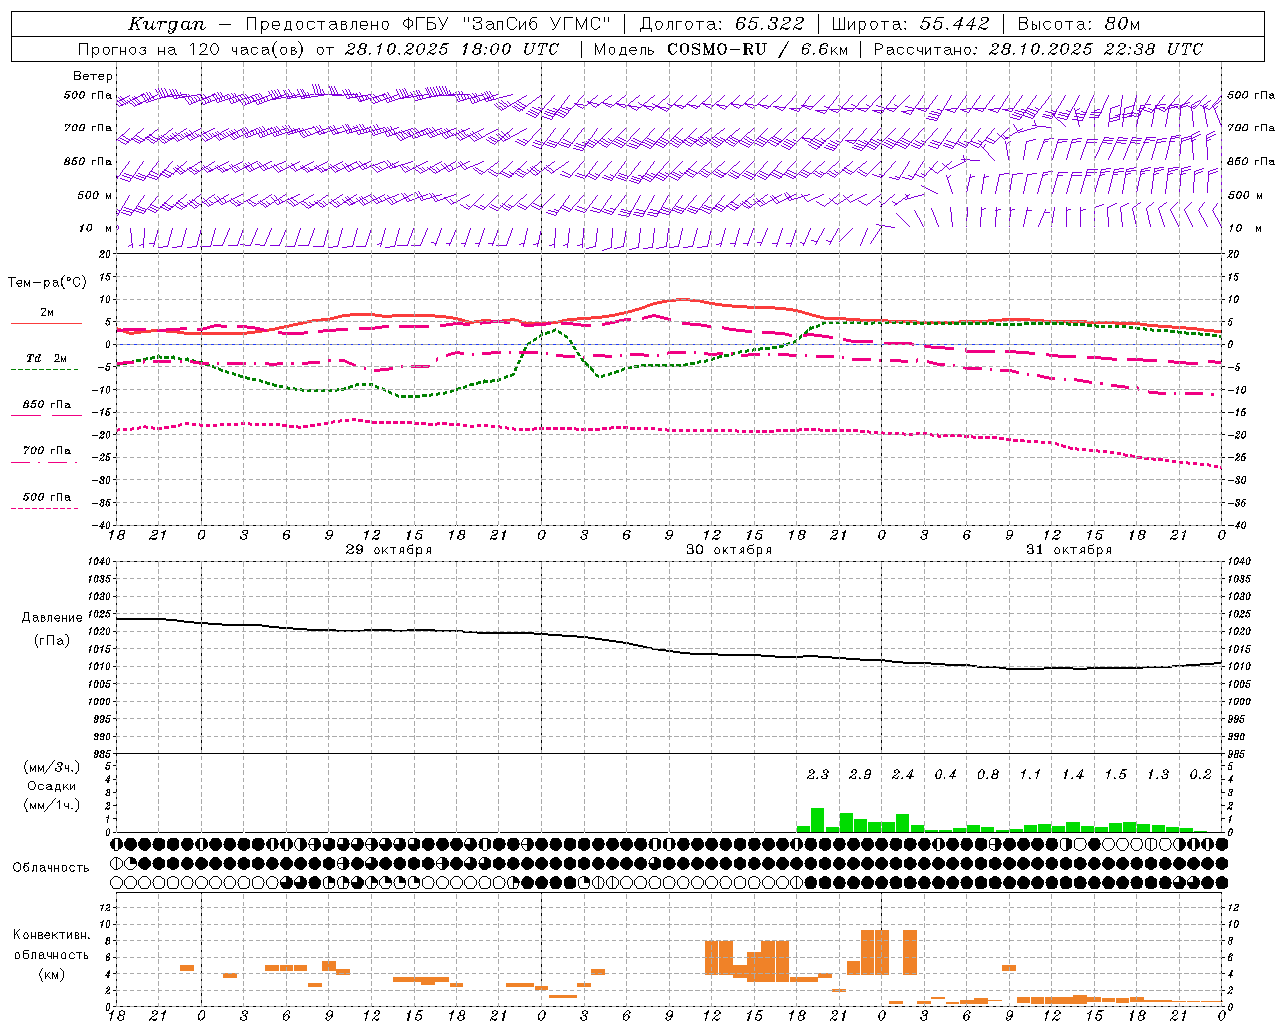Click the precipitation value '1.5'

click(x=1115, y=775)
